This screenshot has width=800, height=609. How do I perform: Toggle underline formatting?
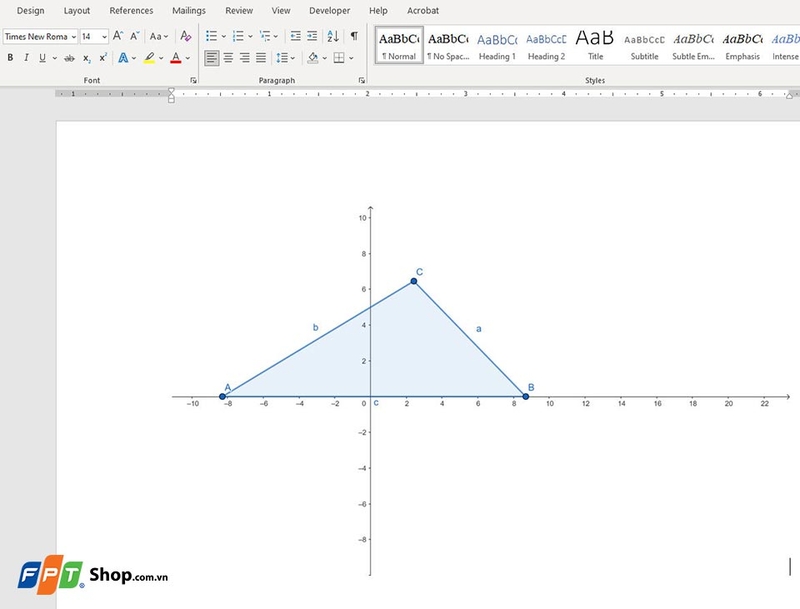pos(42,58)
